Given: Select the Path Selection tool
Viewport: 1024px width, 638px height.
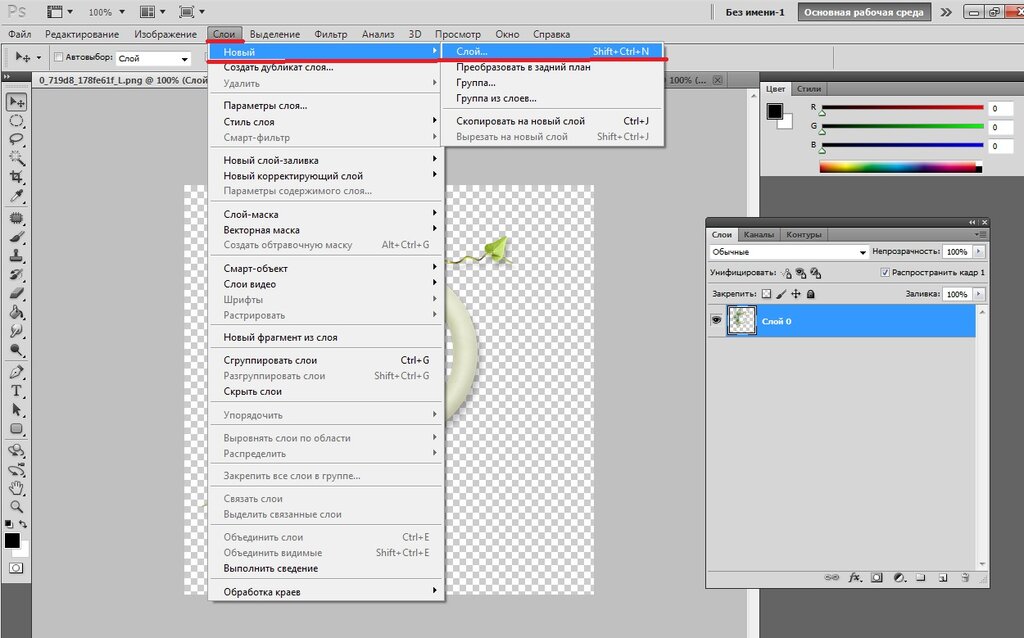Looking at the screenshot, I should pos(16,409).
